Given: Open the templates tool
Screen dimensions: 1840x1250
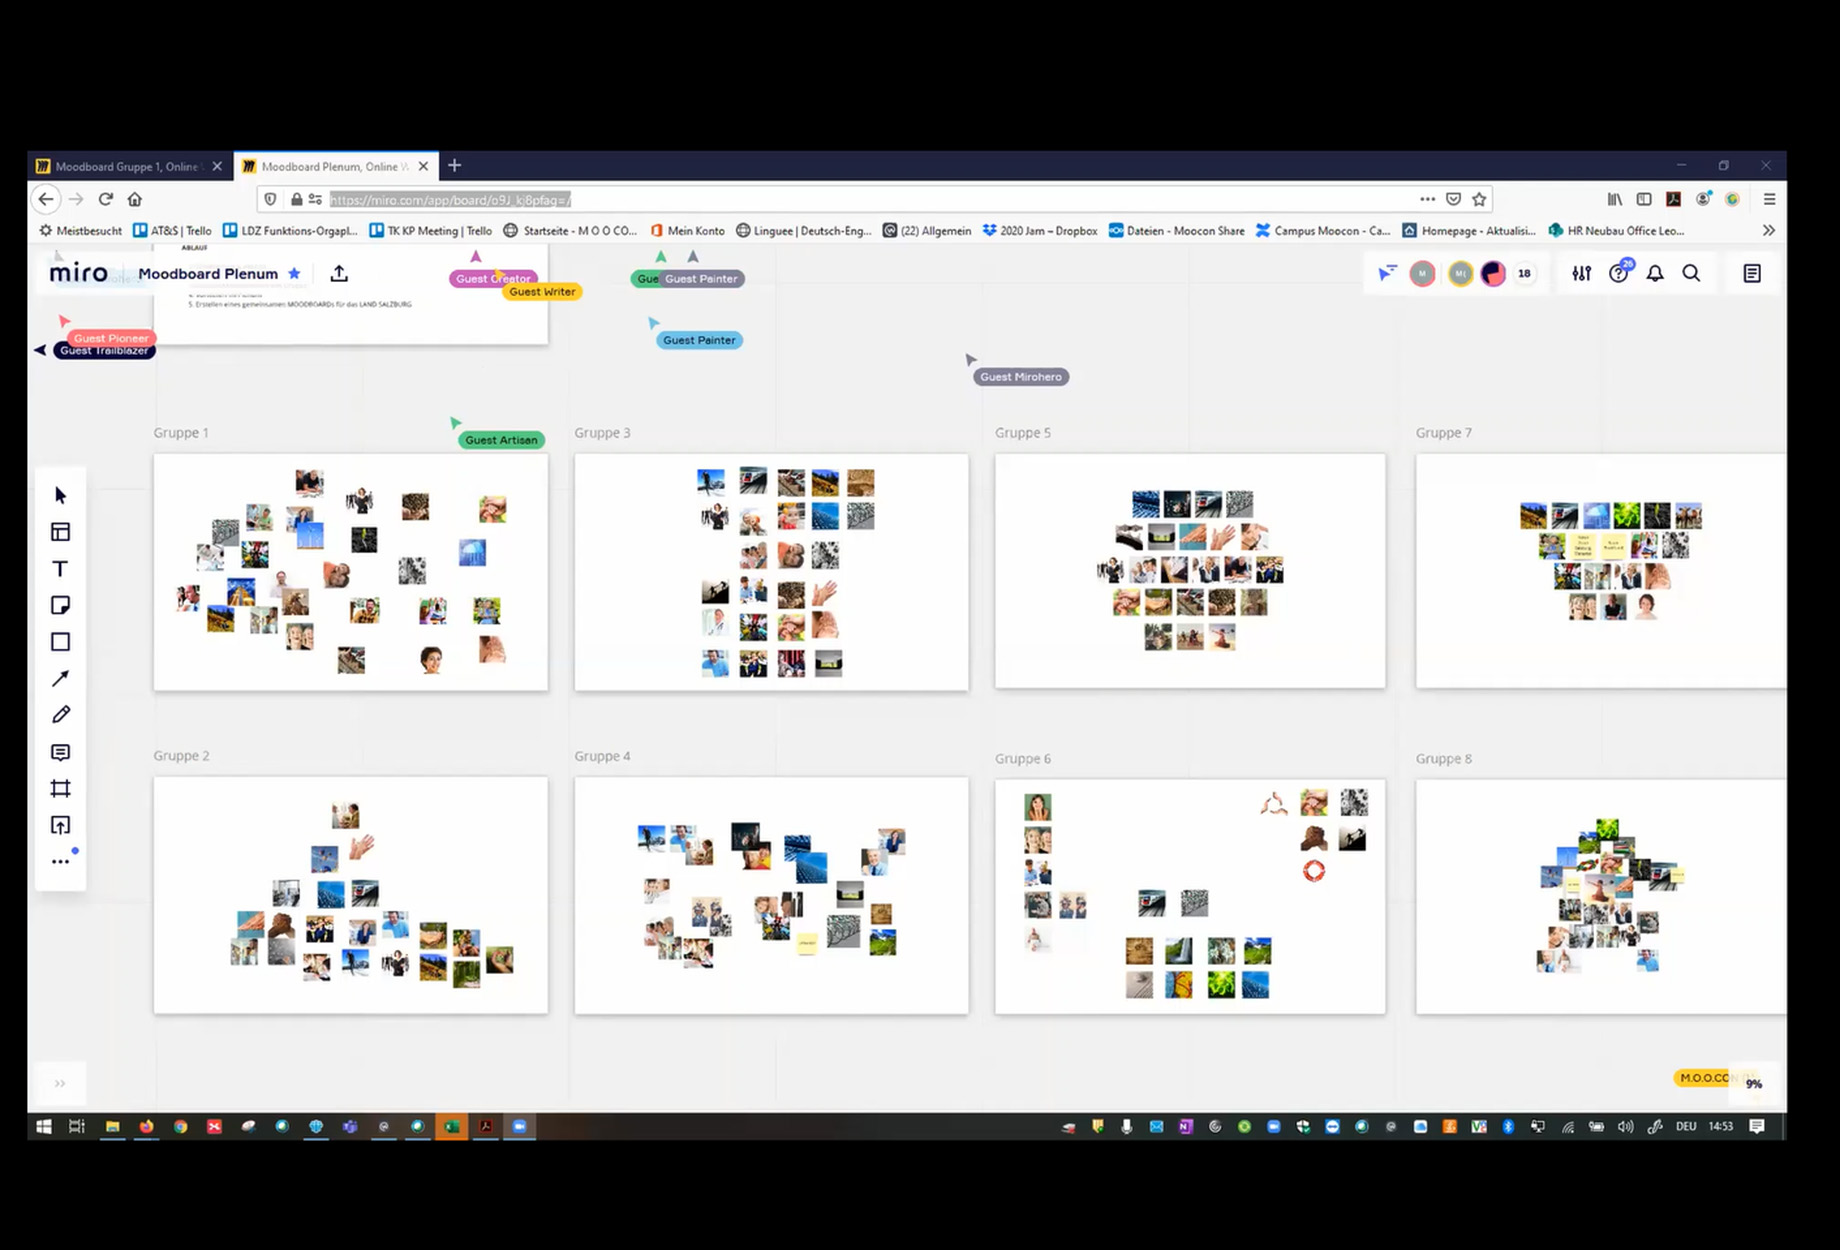Looking at the screenshot, I should point(60,532).
